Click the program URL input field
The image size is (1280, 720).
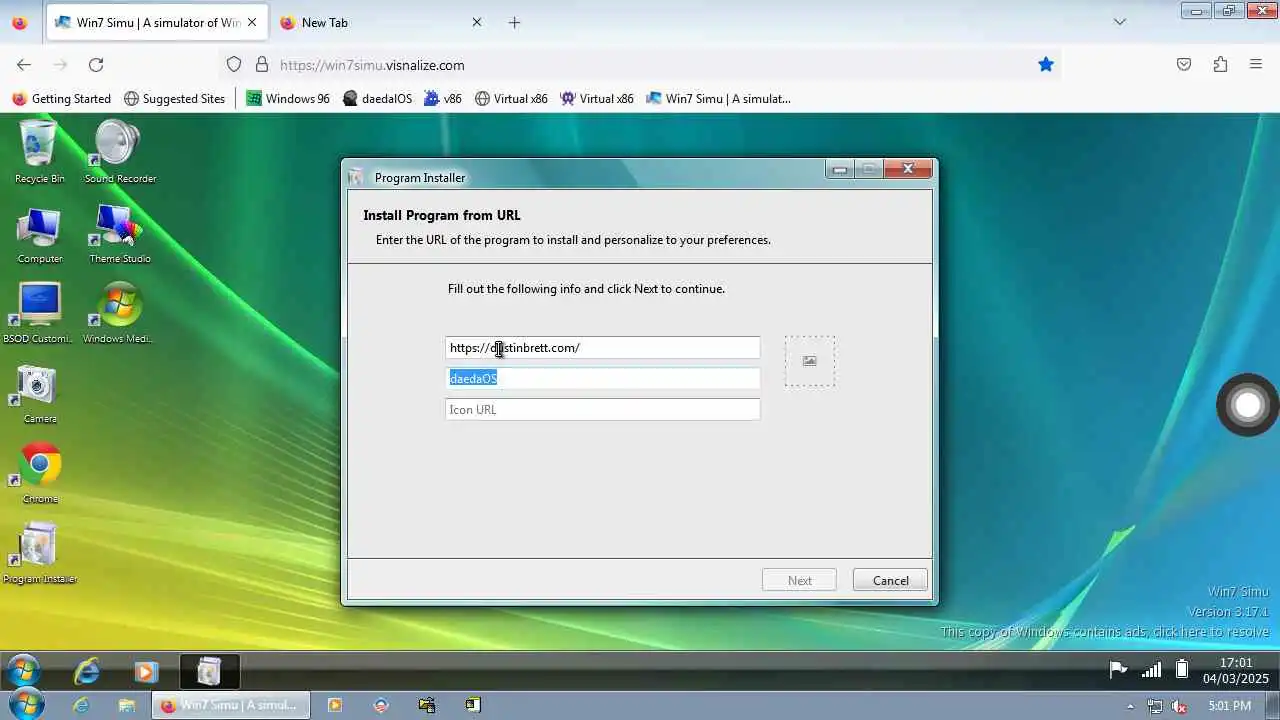[x=602, y=347]
